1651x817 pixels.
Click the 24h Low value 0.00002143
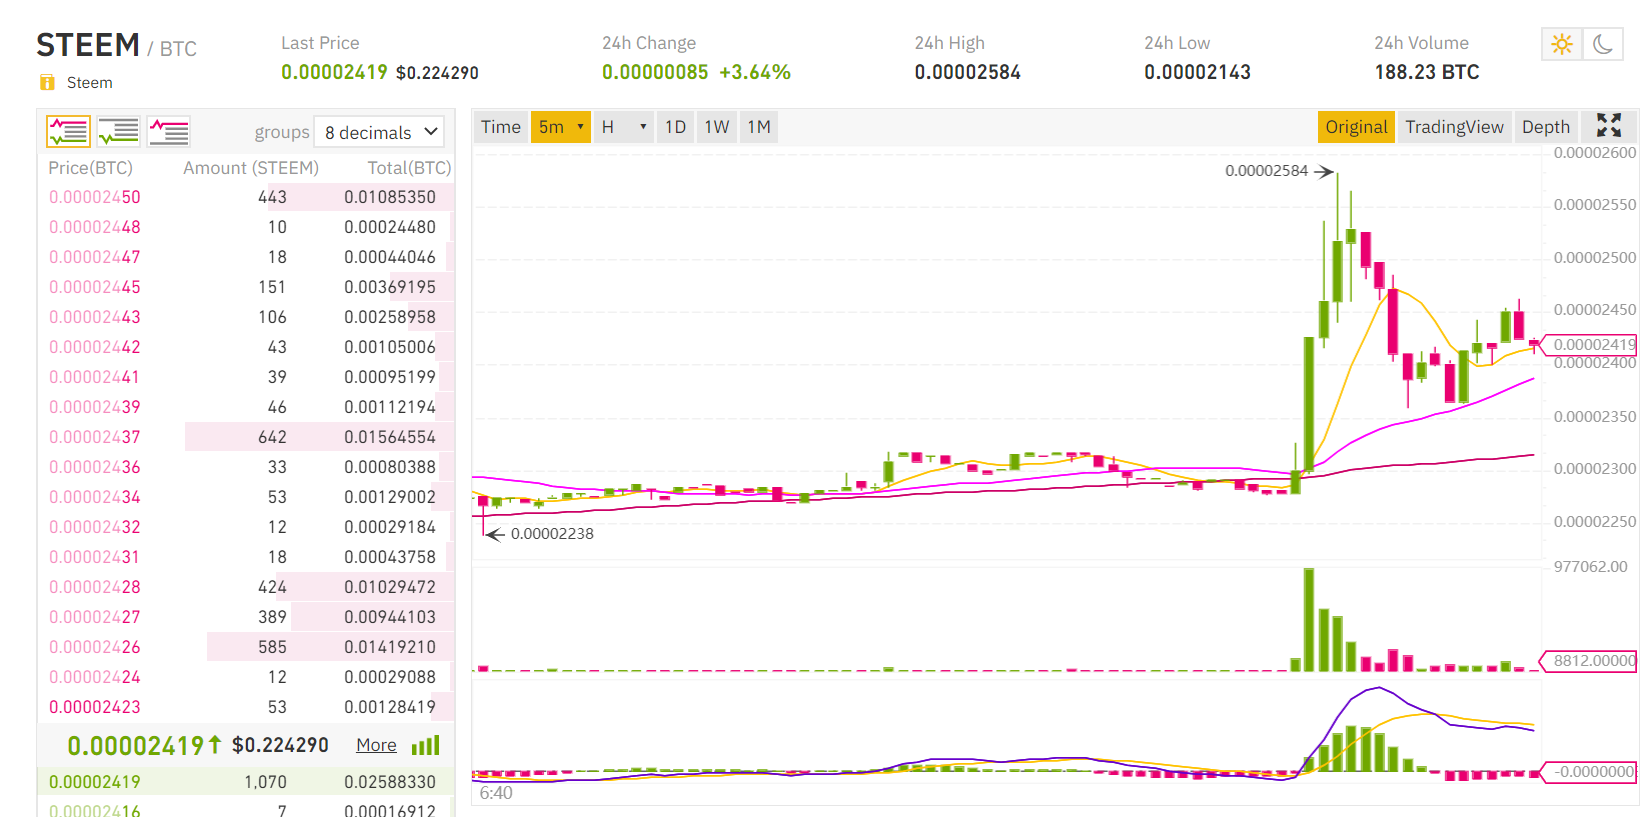[1198, 72]
